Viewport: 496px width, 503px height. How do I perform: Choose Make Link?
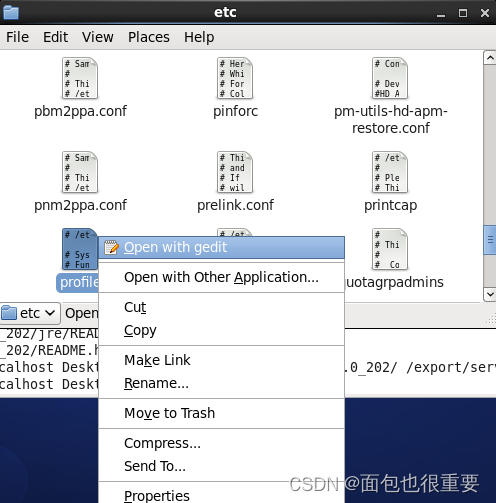pos(221,360)
